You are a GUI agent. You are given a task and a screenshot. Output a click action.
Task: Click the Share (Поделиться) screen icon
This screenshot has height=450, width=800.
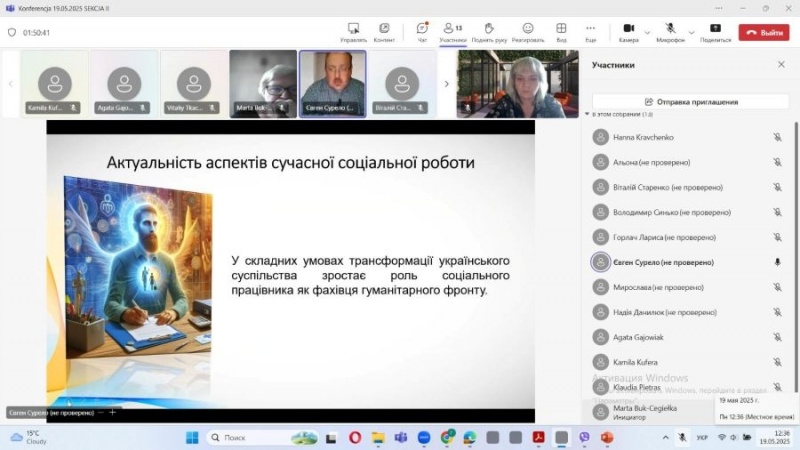click(715, 31)
